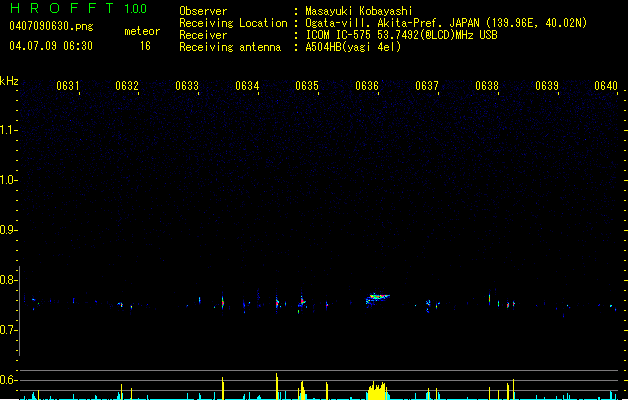The width and height of the screenshot is (629, 400).
Task: Click the 'Receiver' field label
Action: [203, 35]
